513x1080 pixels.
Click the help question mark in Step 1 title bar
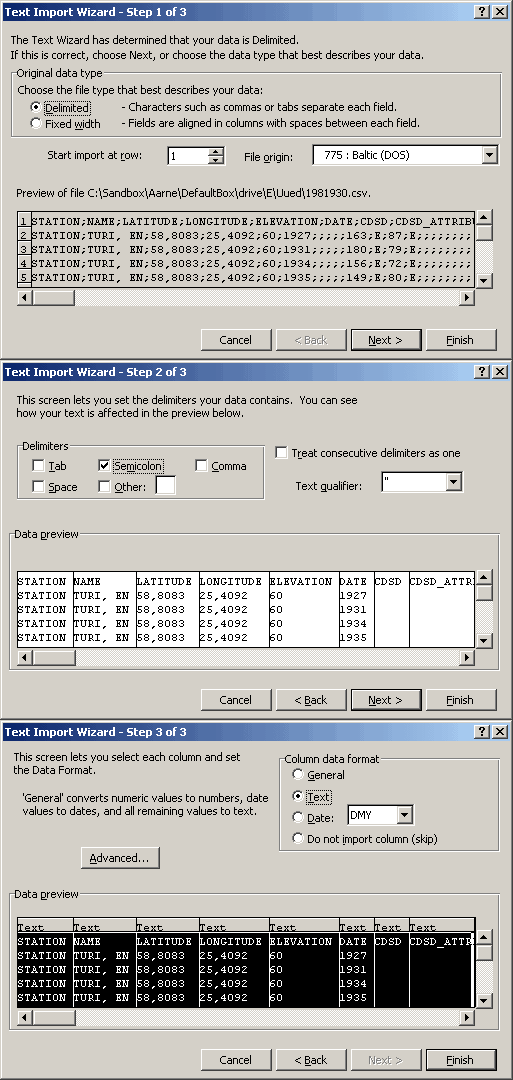(x=481, y=12)
